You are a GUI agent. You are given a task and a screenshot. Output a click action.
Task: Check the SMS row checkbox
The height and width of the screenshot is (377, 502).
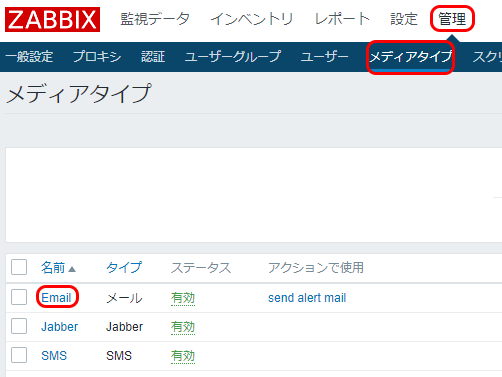pyautogui.click(x=19, y=355)
